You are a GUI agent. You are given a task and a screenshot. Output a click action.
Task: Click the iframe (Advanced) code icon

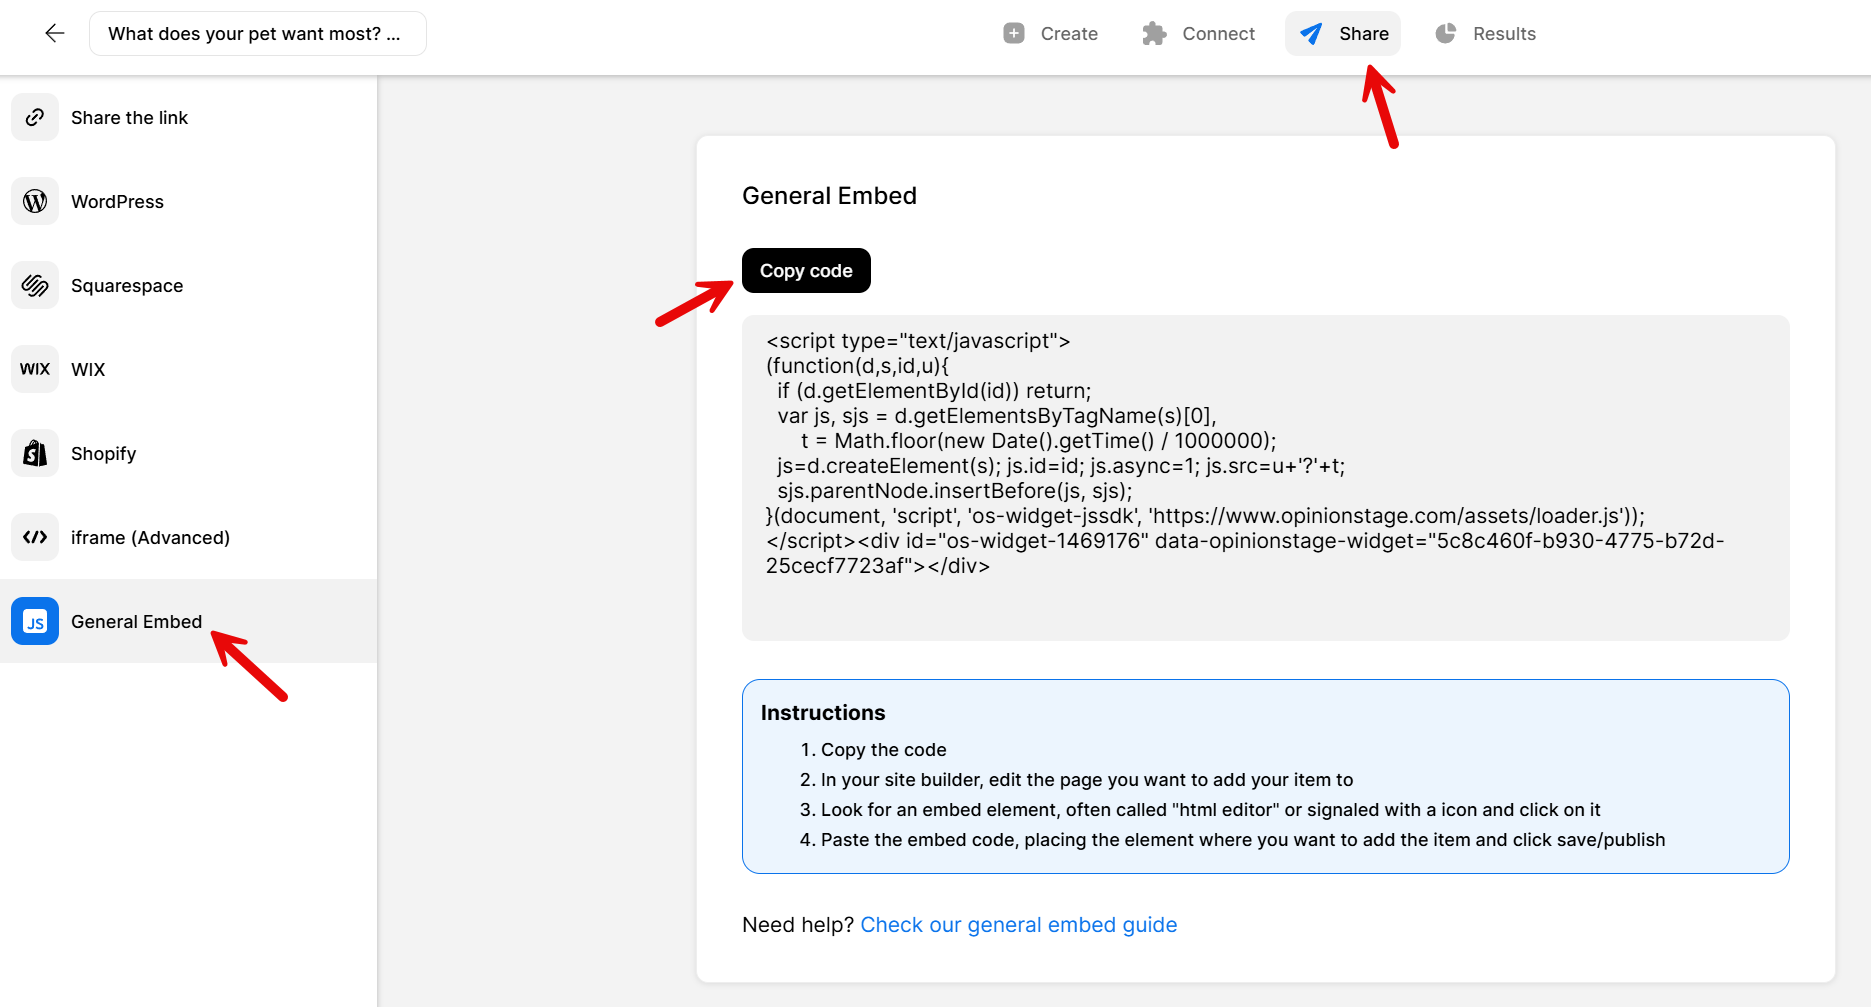tap(34, 537)
